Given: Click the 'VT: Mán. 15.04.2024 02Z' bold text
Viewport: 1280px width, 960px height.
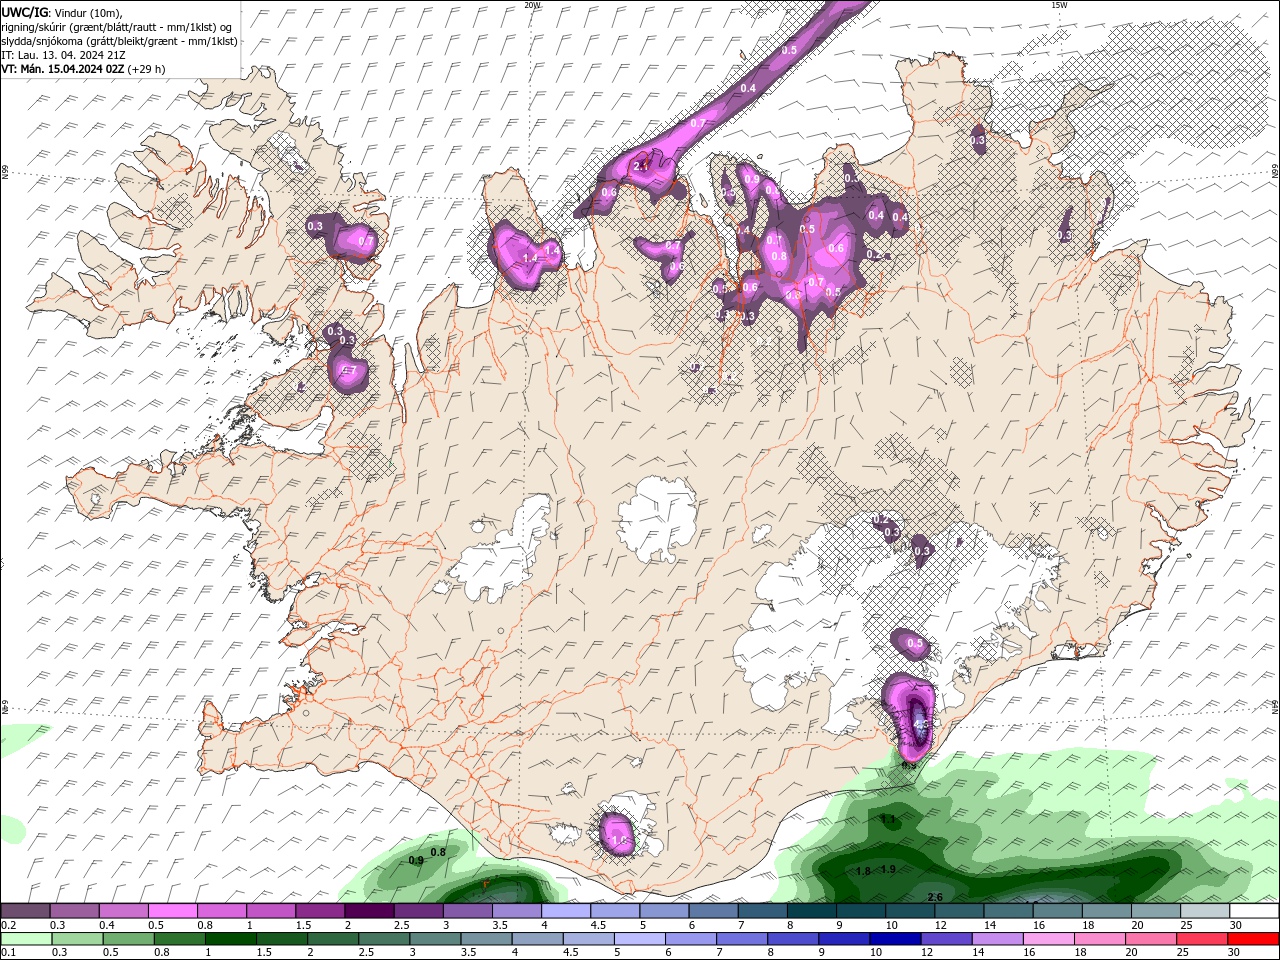Looking at the screenshot, I should tap(63, 69).
